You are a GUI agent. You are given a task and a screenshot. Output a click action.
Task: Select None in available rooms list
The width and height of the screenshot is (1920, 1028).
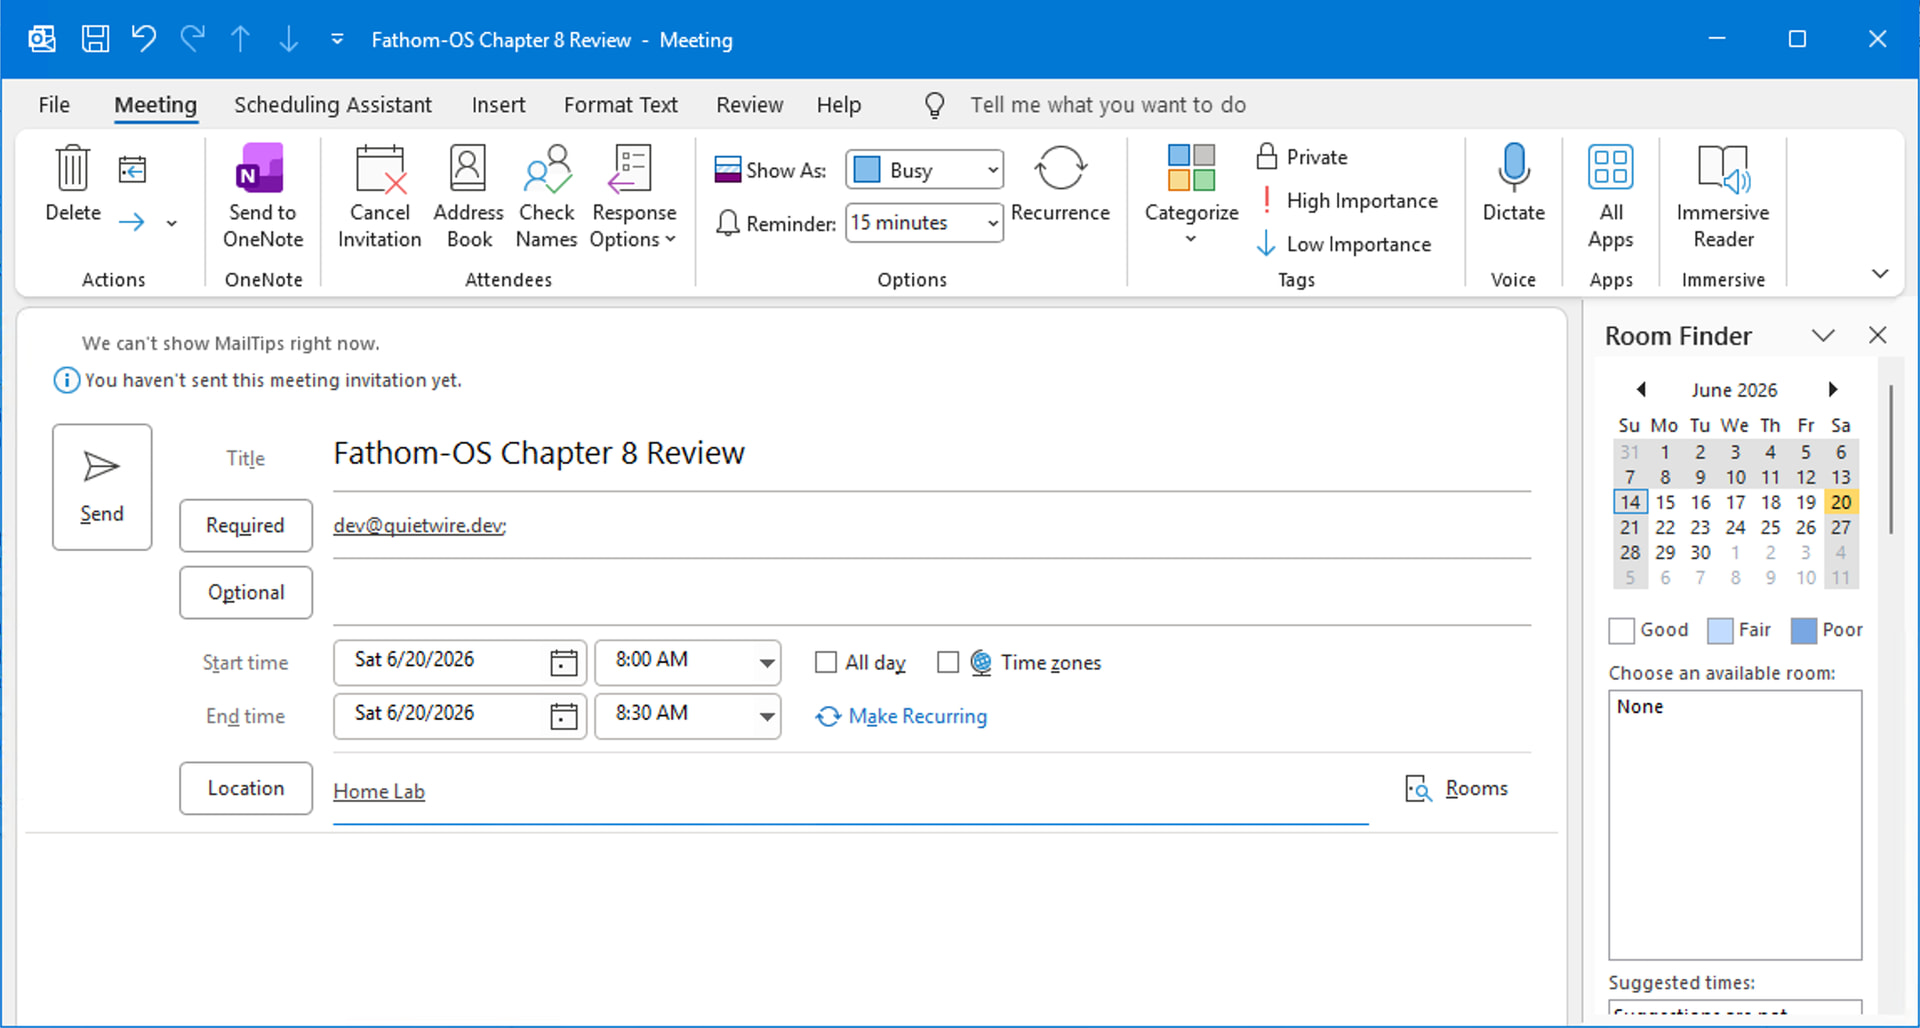point(1734,707)
